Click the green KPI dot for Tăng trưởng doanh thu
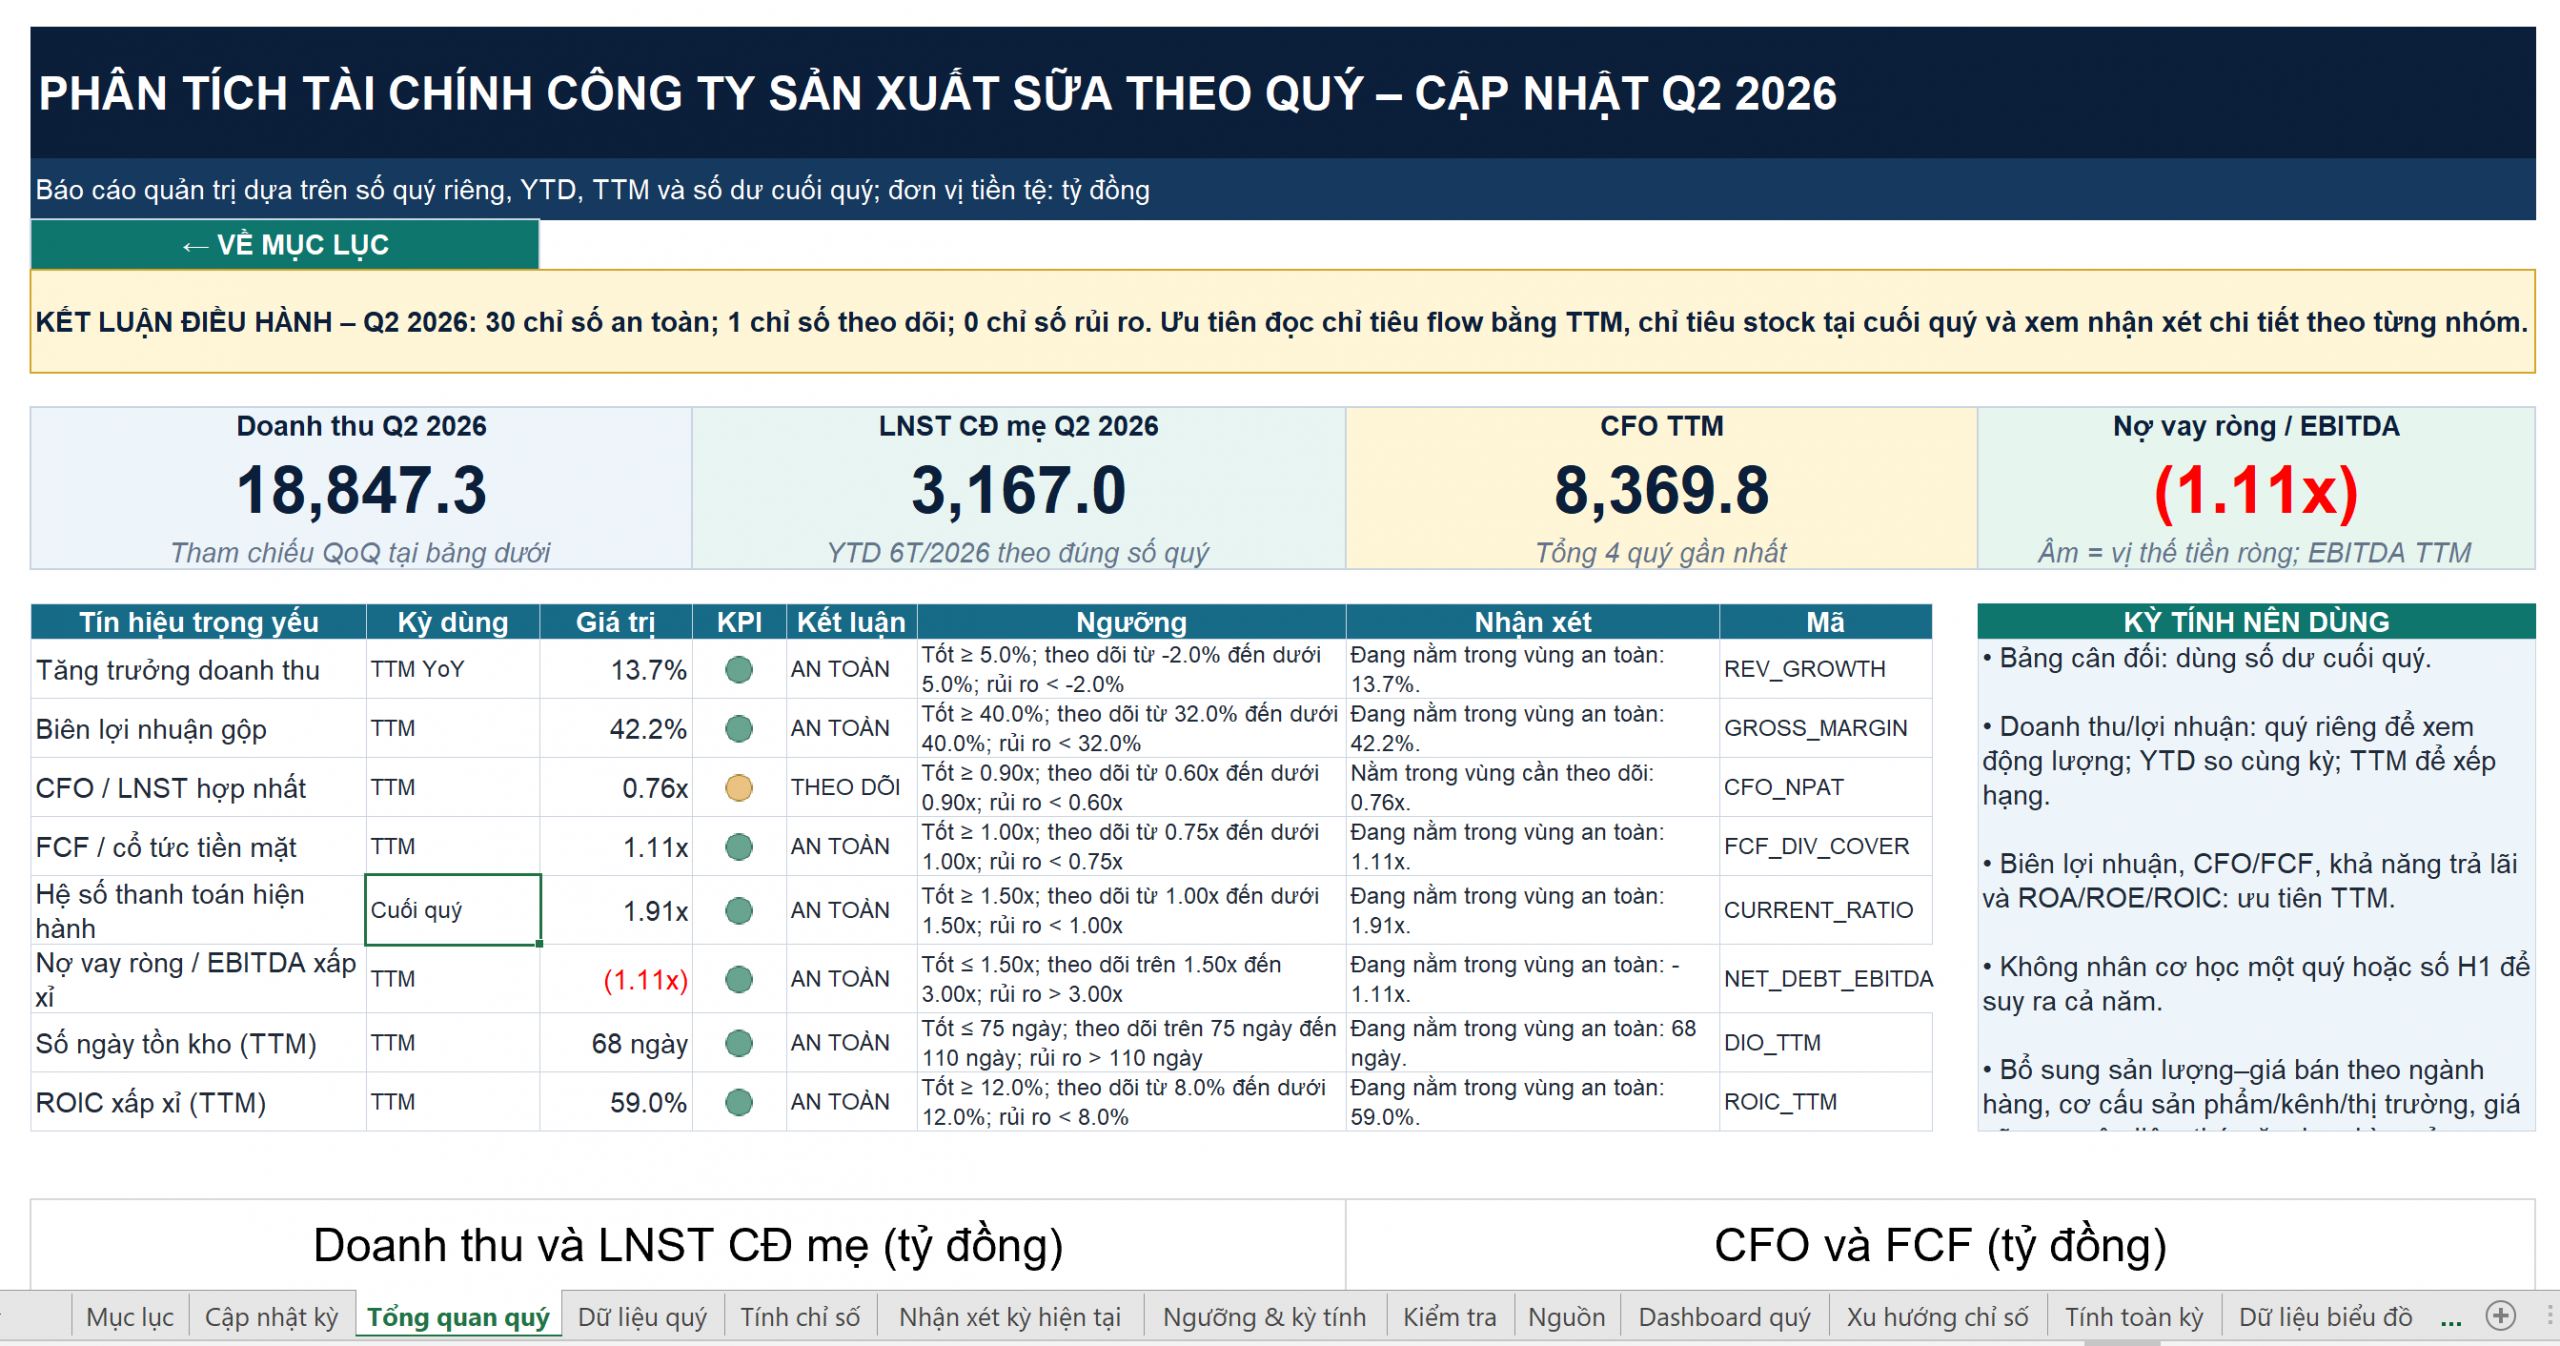This screenshot has height=1346, width=2560. click(x=739, y=669)
